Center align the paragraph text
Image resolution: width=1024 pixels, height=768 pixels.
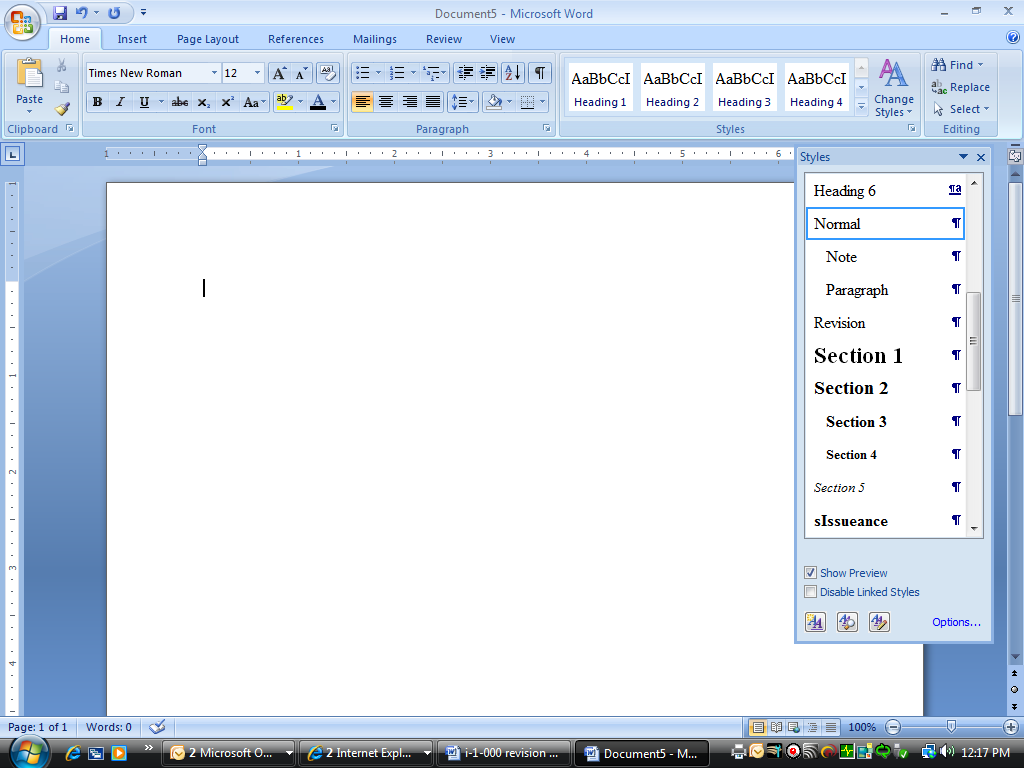(x=386, y=102)
